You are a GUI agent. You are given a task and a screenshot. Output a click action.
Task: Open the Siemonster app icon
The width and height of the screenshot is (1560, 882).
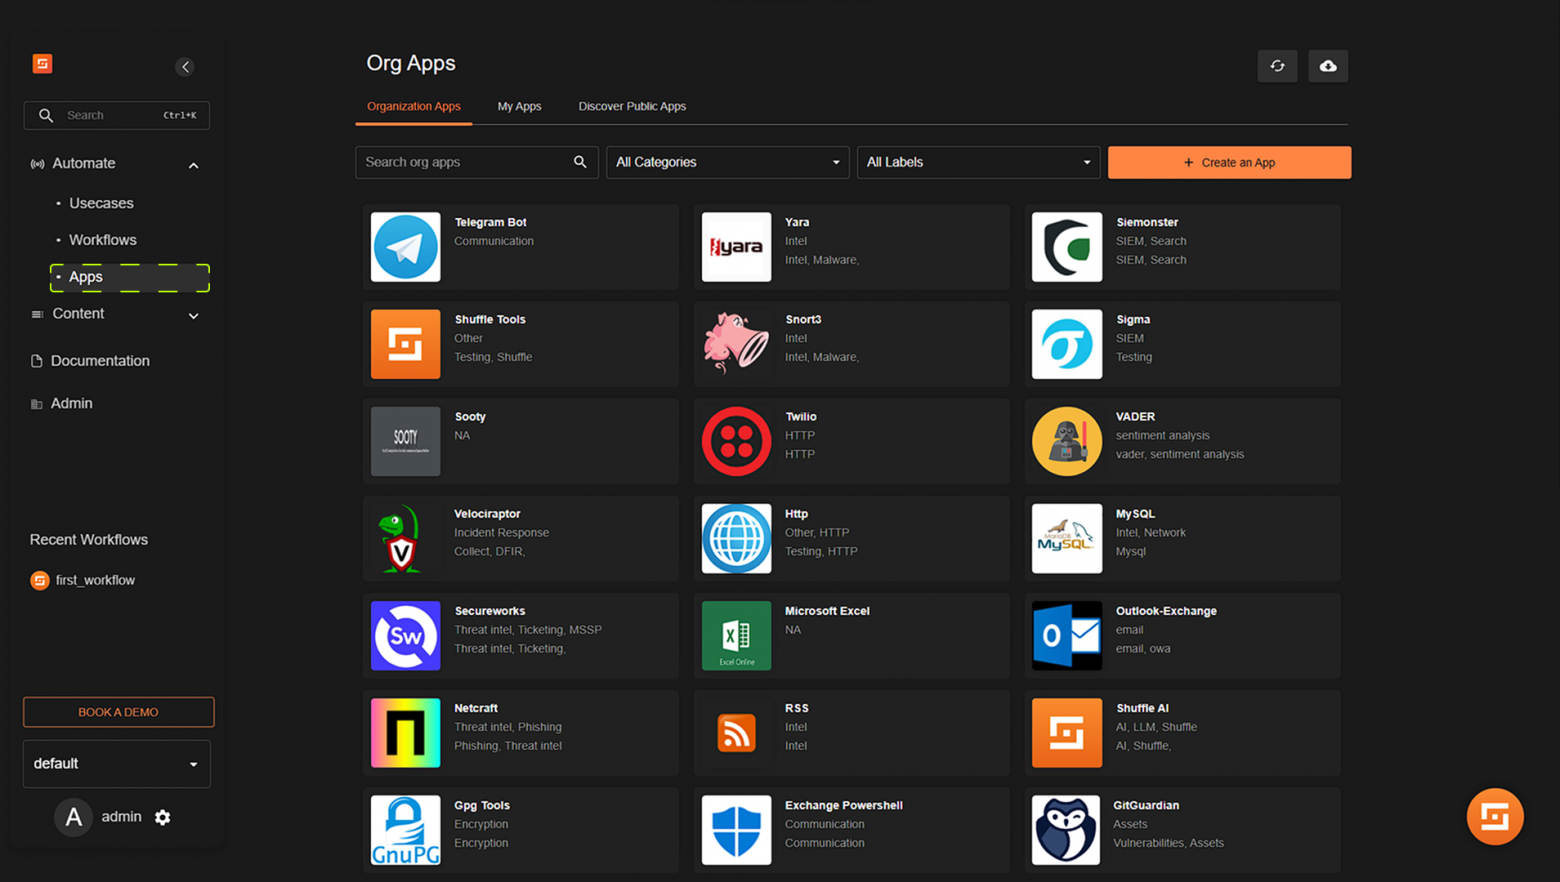(x=1067, y=247)
